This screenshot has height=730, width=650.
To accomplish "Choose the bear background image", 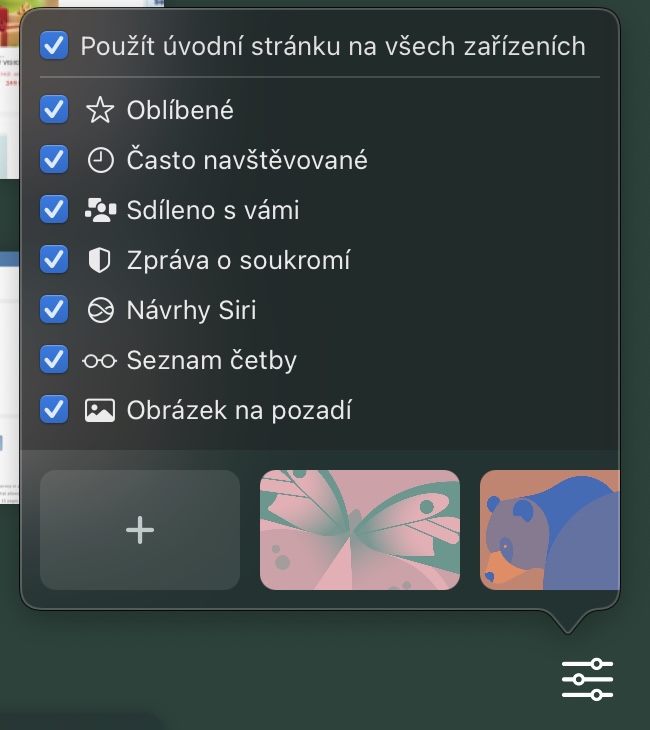I will [x=549, y=530].
